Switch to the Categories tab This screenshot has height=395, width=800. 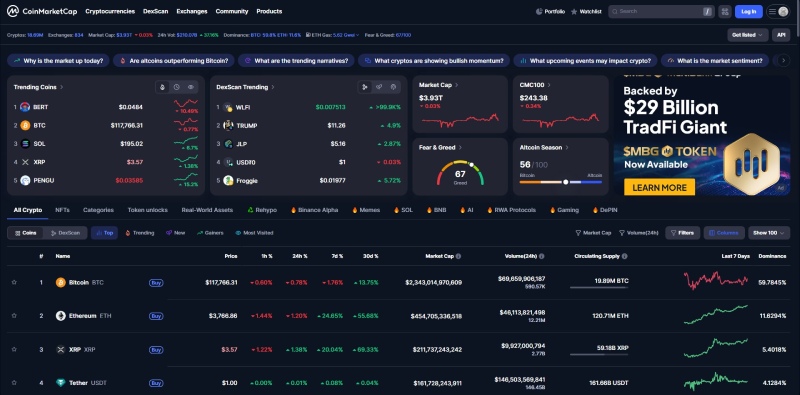click(98, 210)
